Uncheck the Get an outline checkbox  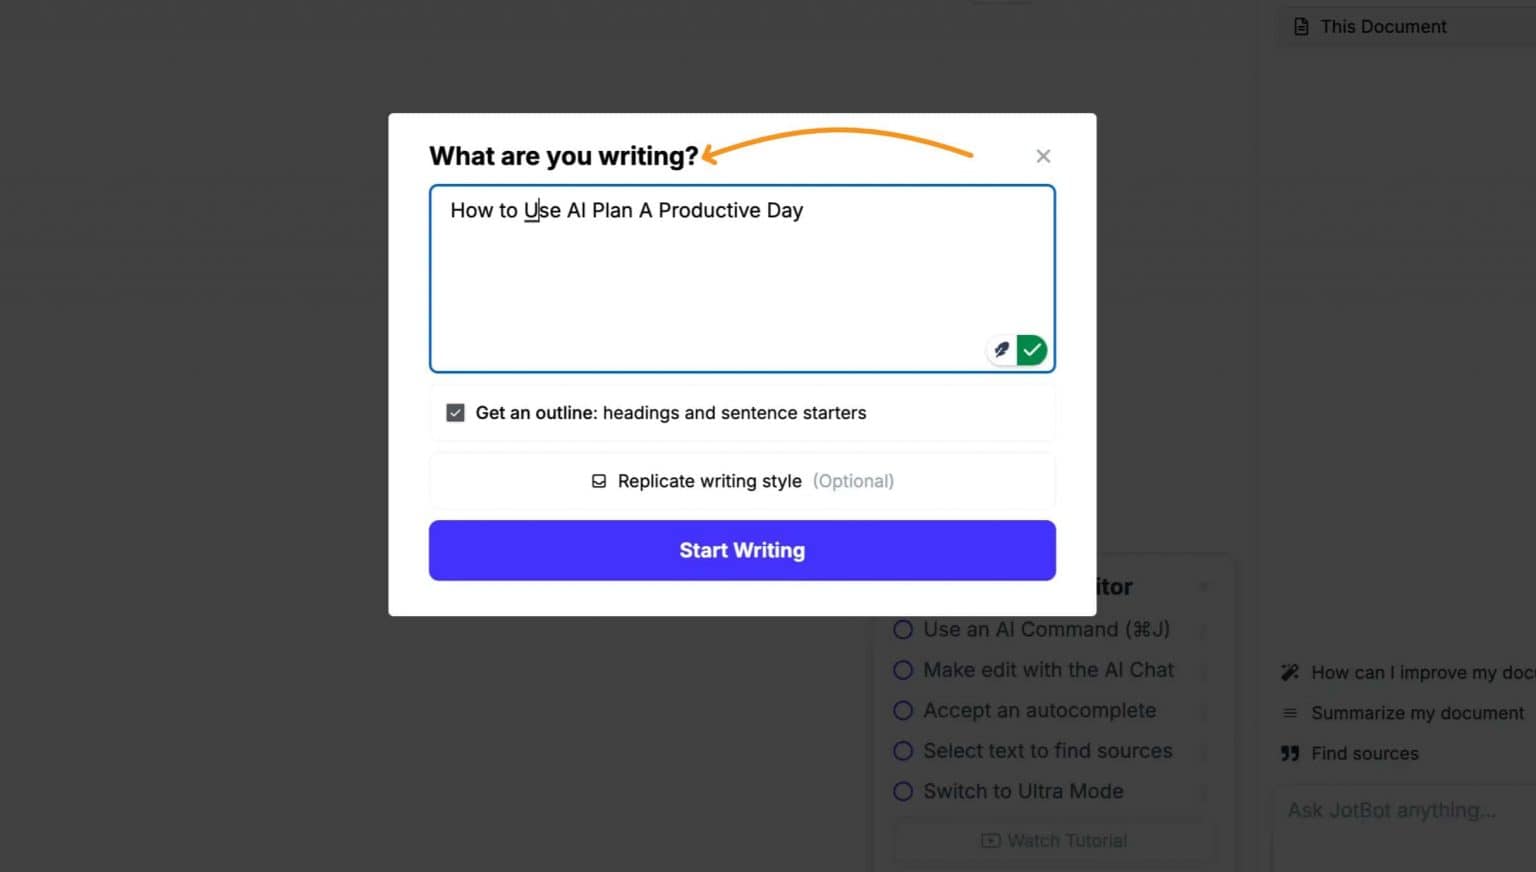[x=455, y=412]
